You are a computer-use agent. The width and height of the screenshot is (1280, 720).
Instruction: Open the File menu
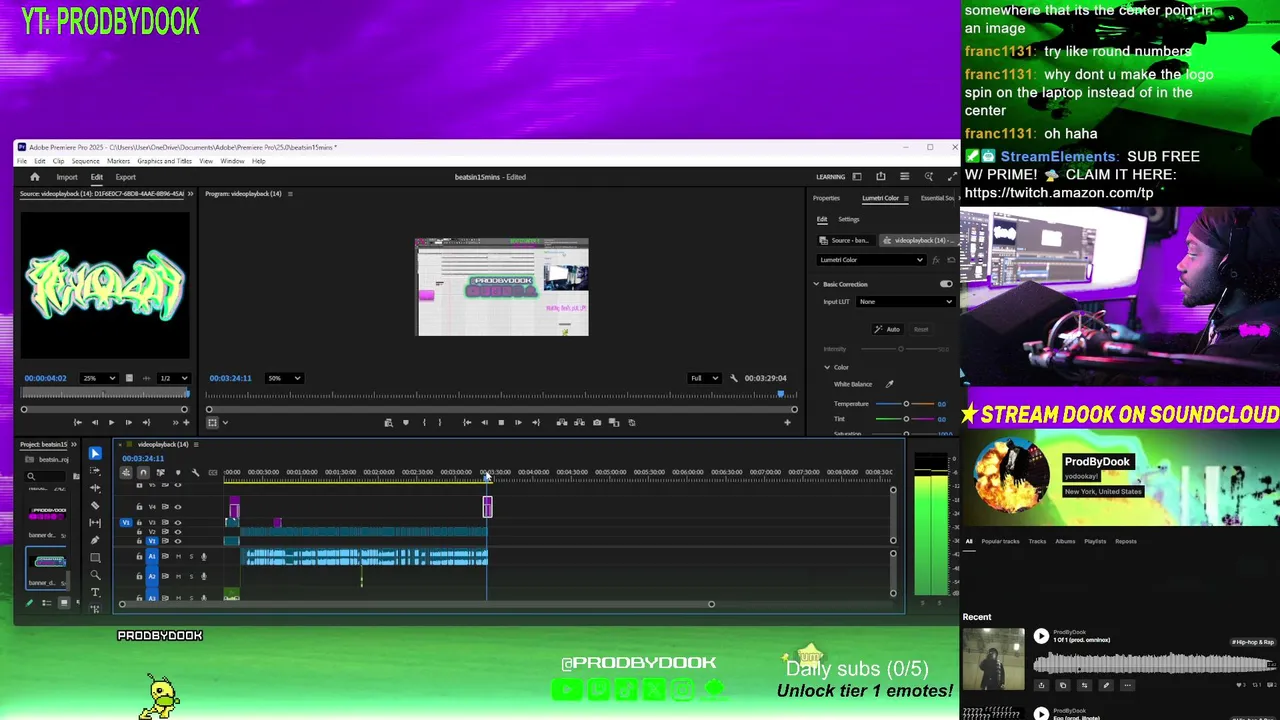(x=21, y=161)
